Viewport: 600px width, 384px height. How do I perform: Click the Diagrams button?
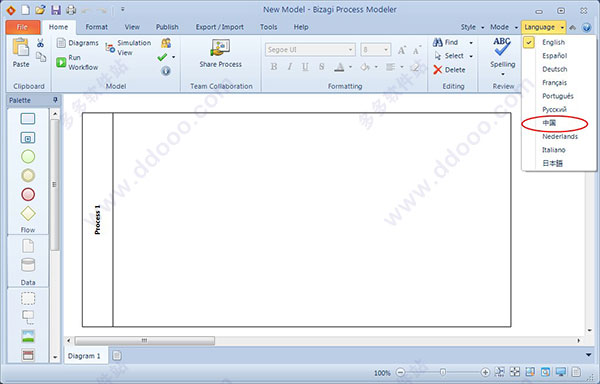click(x=78, y=43)
